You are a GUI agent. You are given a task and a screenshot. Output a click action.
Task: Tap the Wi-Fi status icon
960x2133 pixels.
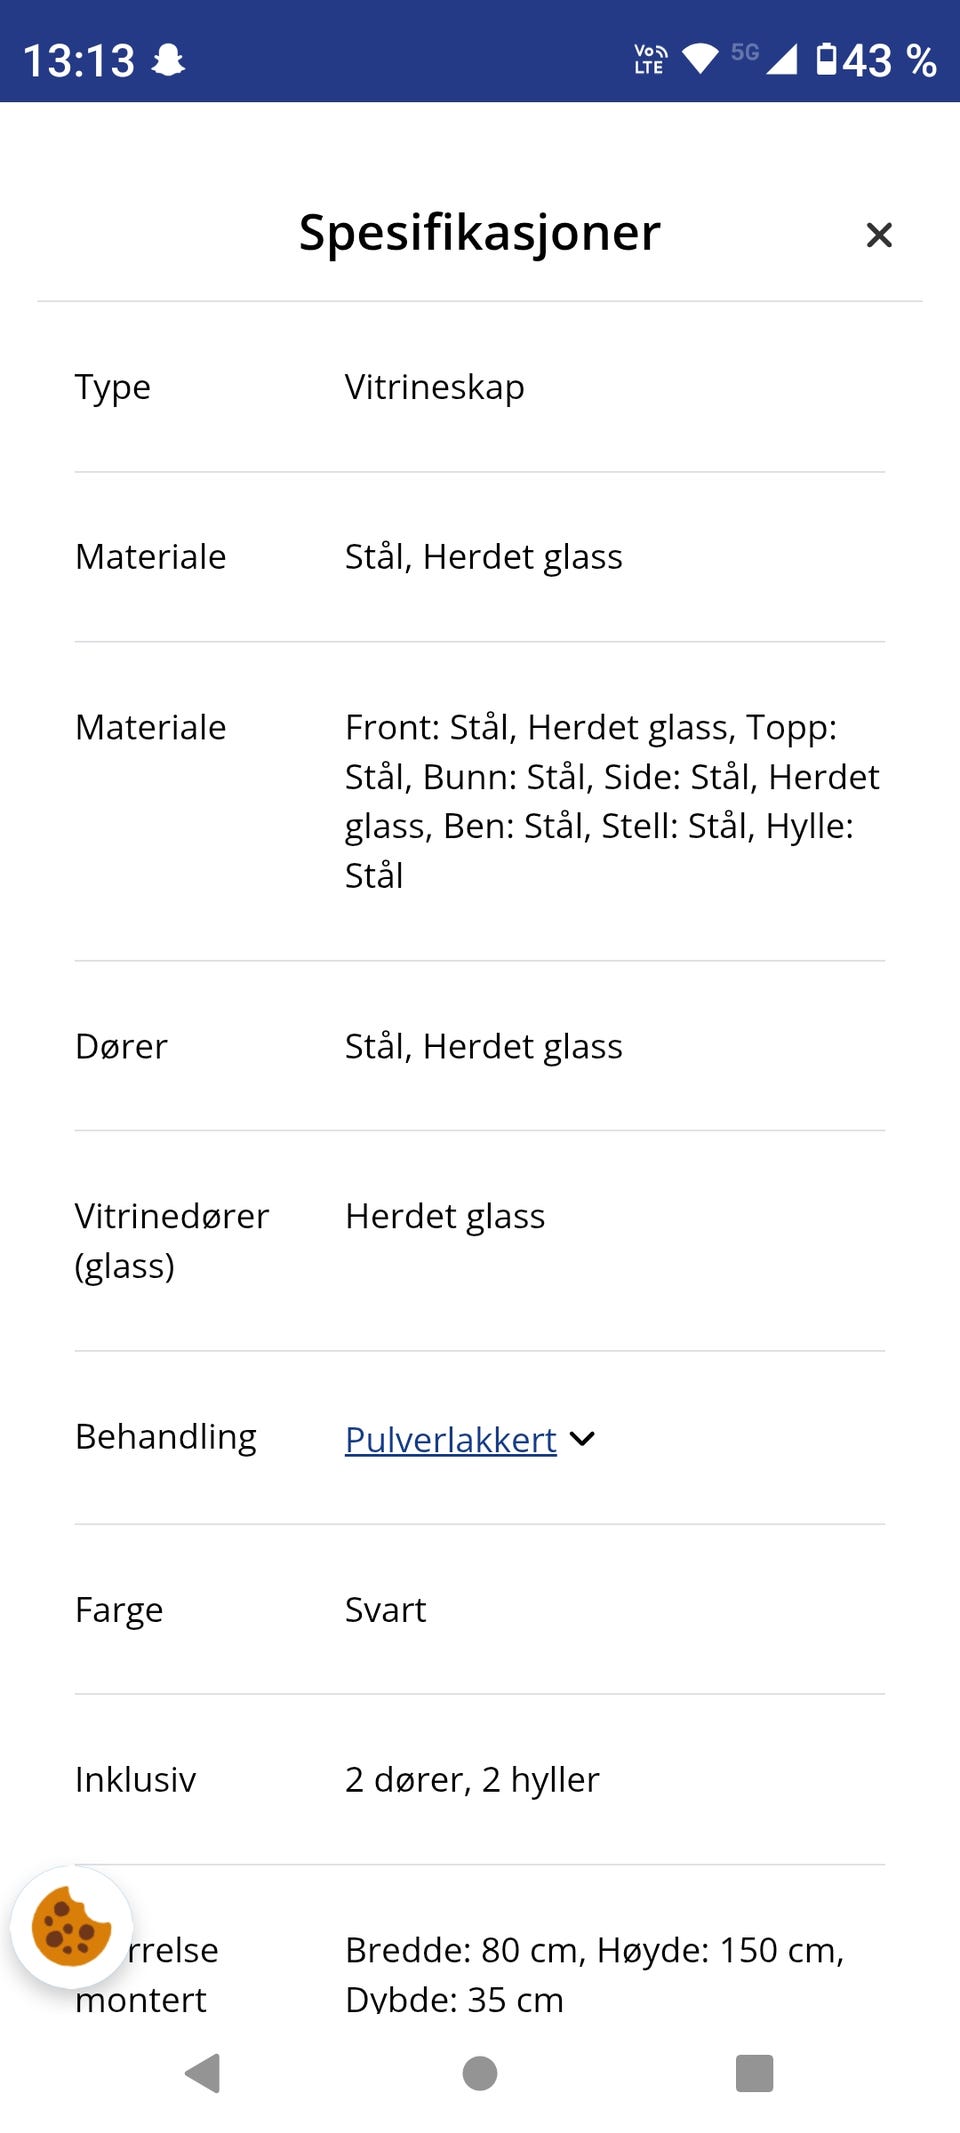tap(698, 58)
